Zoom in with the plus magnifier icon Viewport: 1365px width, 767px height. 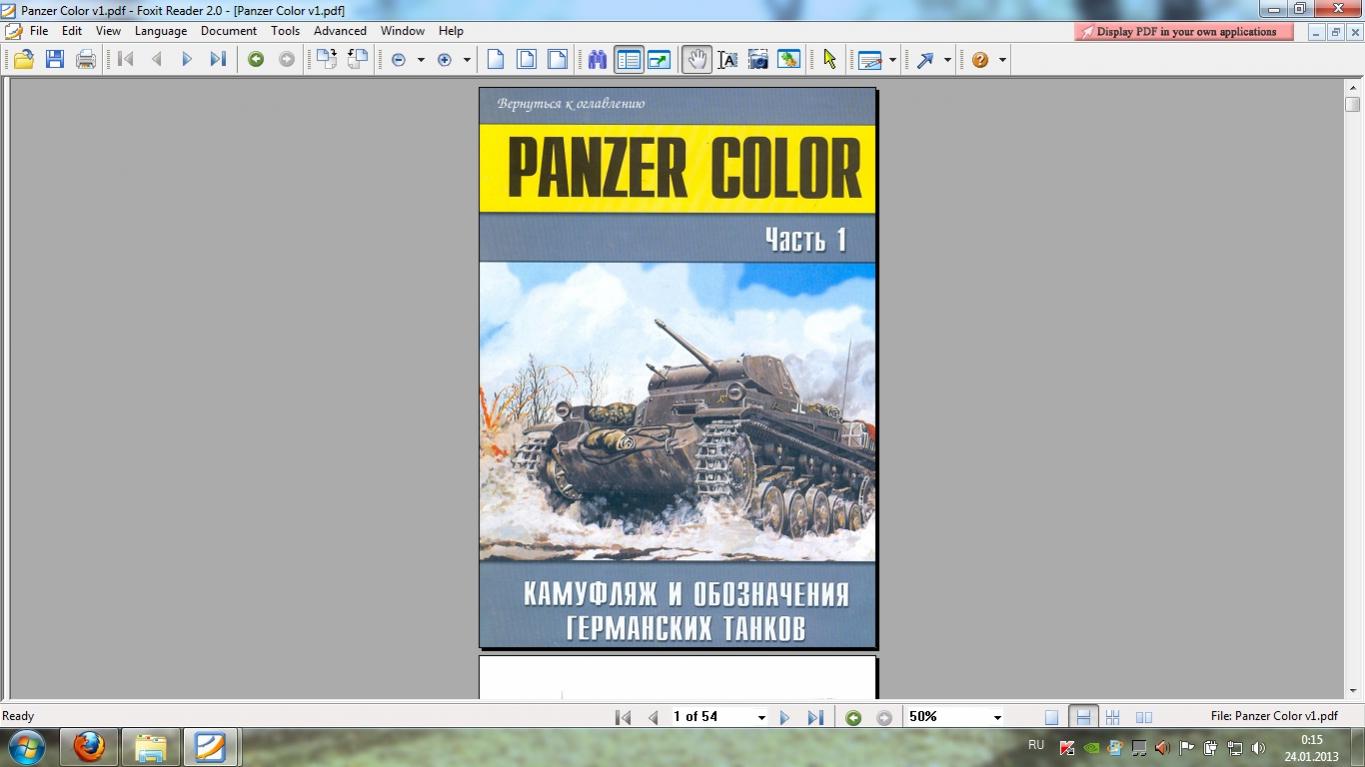click(445, 60)
